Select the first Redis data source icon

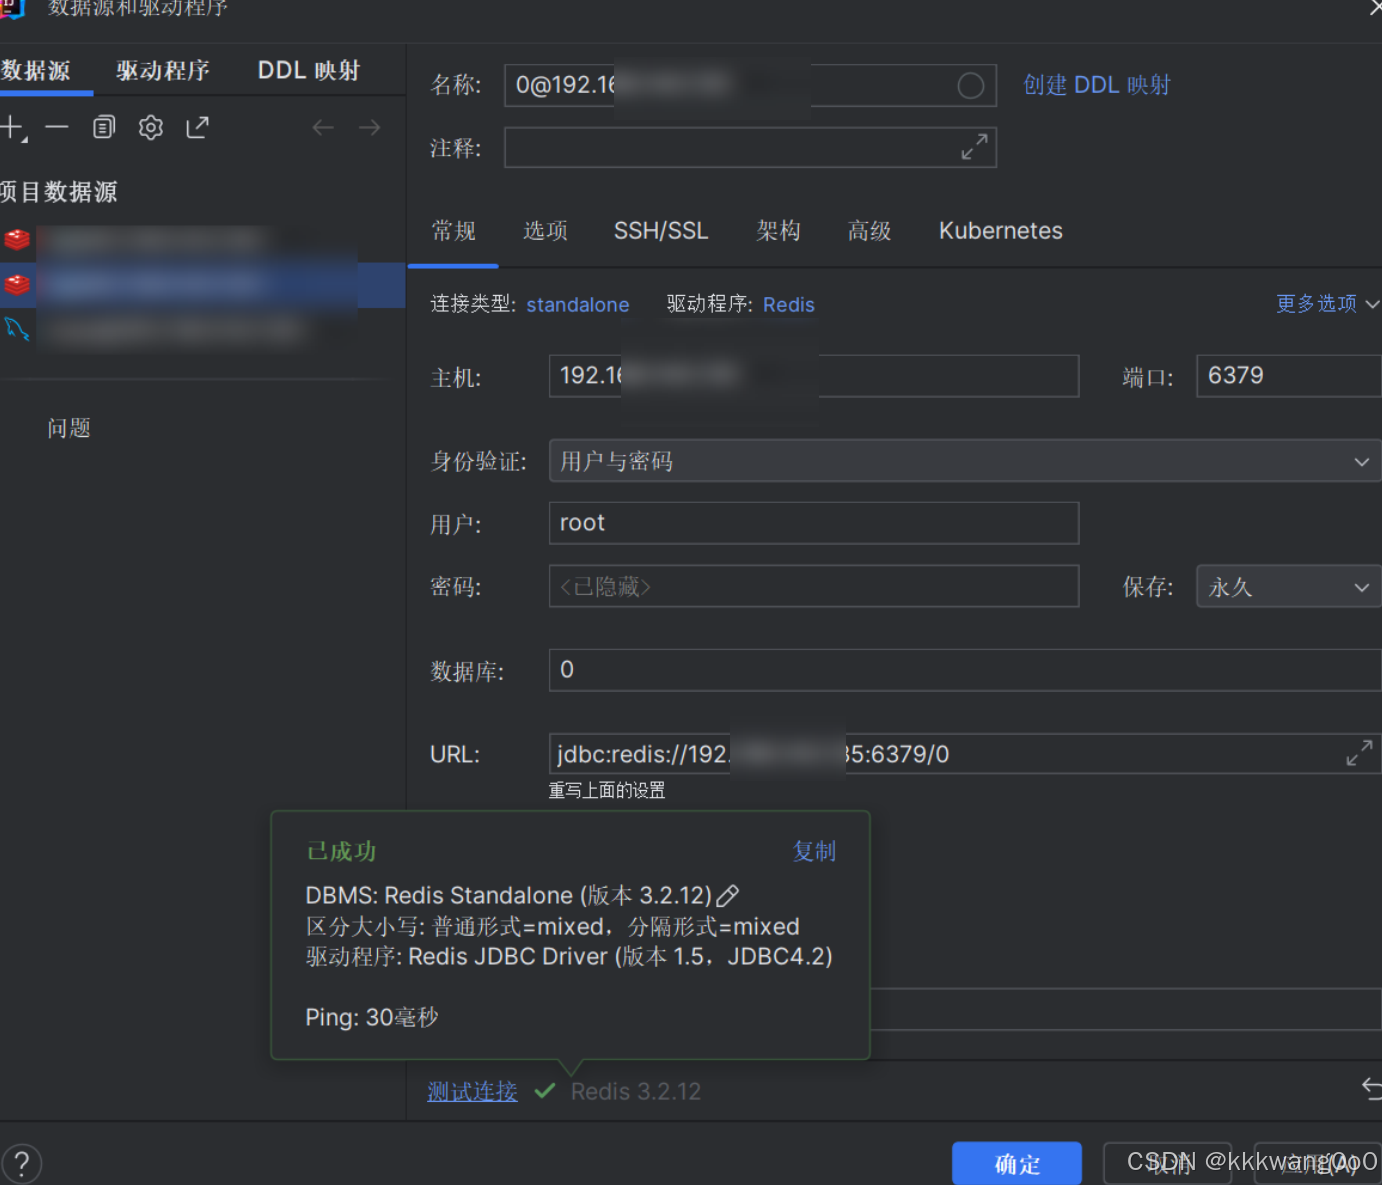pos(17,239)
